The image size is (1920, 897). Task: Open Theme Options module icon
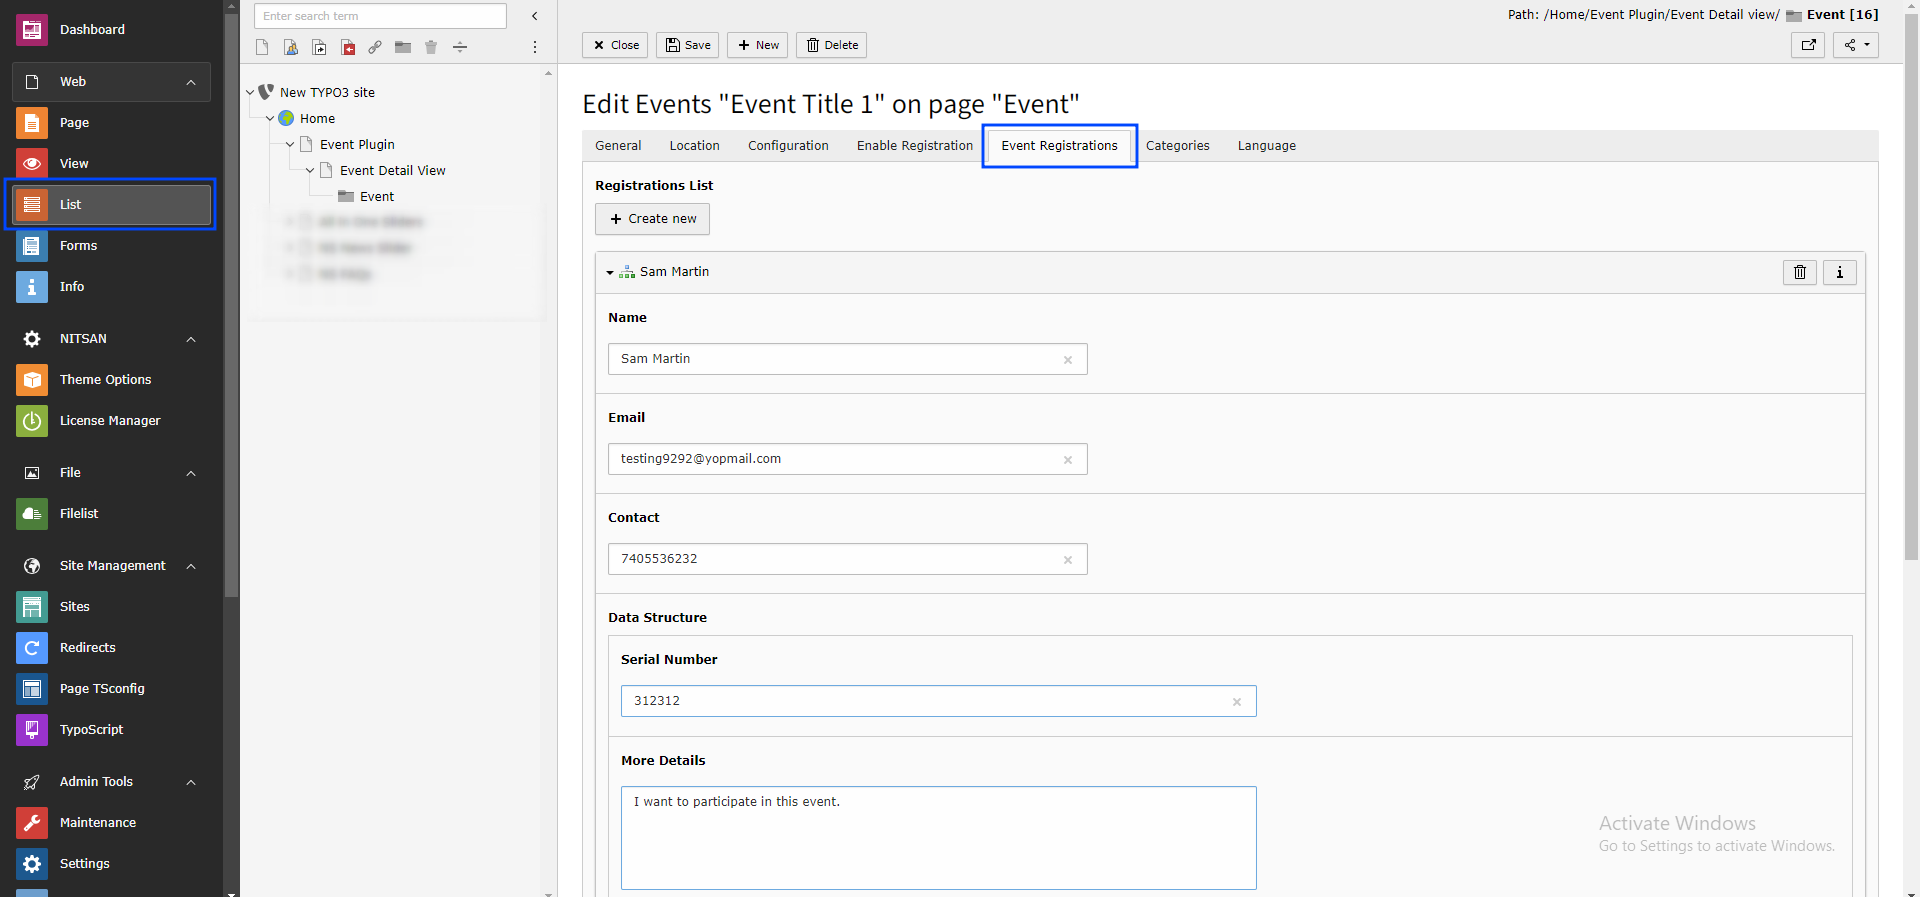[32, 380]
